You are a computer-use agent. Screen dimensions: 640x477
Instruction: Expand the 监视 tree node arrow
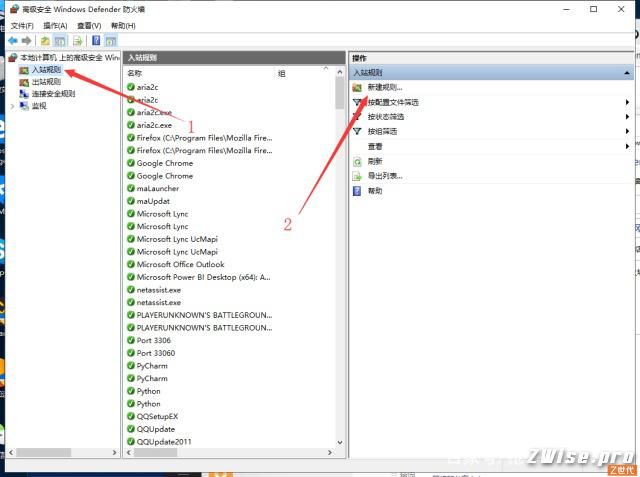(12, 106)
